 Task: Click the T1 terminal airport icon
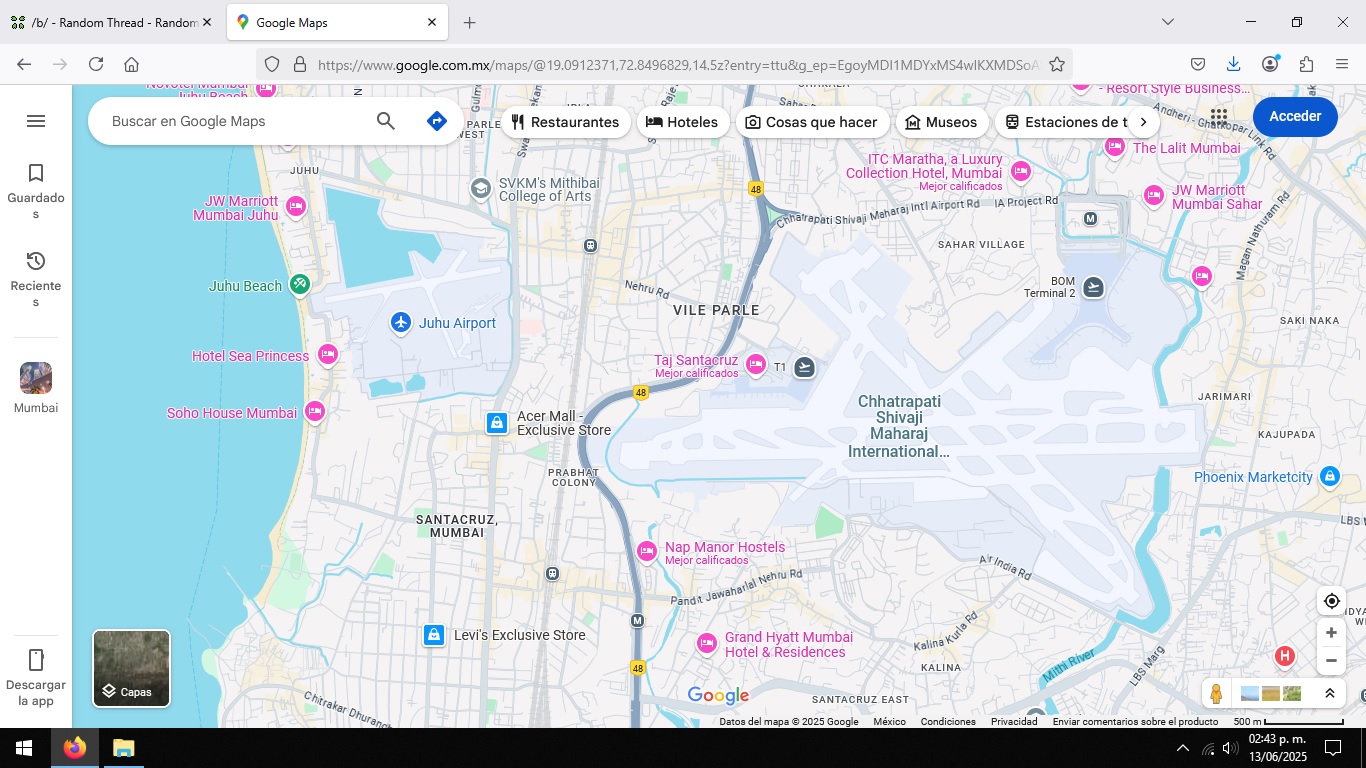804,368
